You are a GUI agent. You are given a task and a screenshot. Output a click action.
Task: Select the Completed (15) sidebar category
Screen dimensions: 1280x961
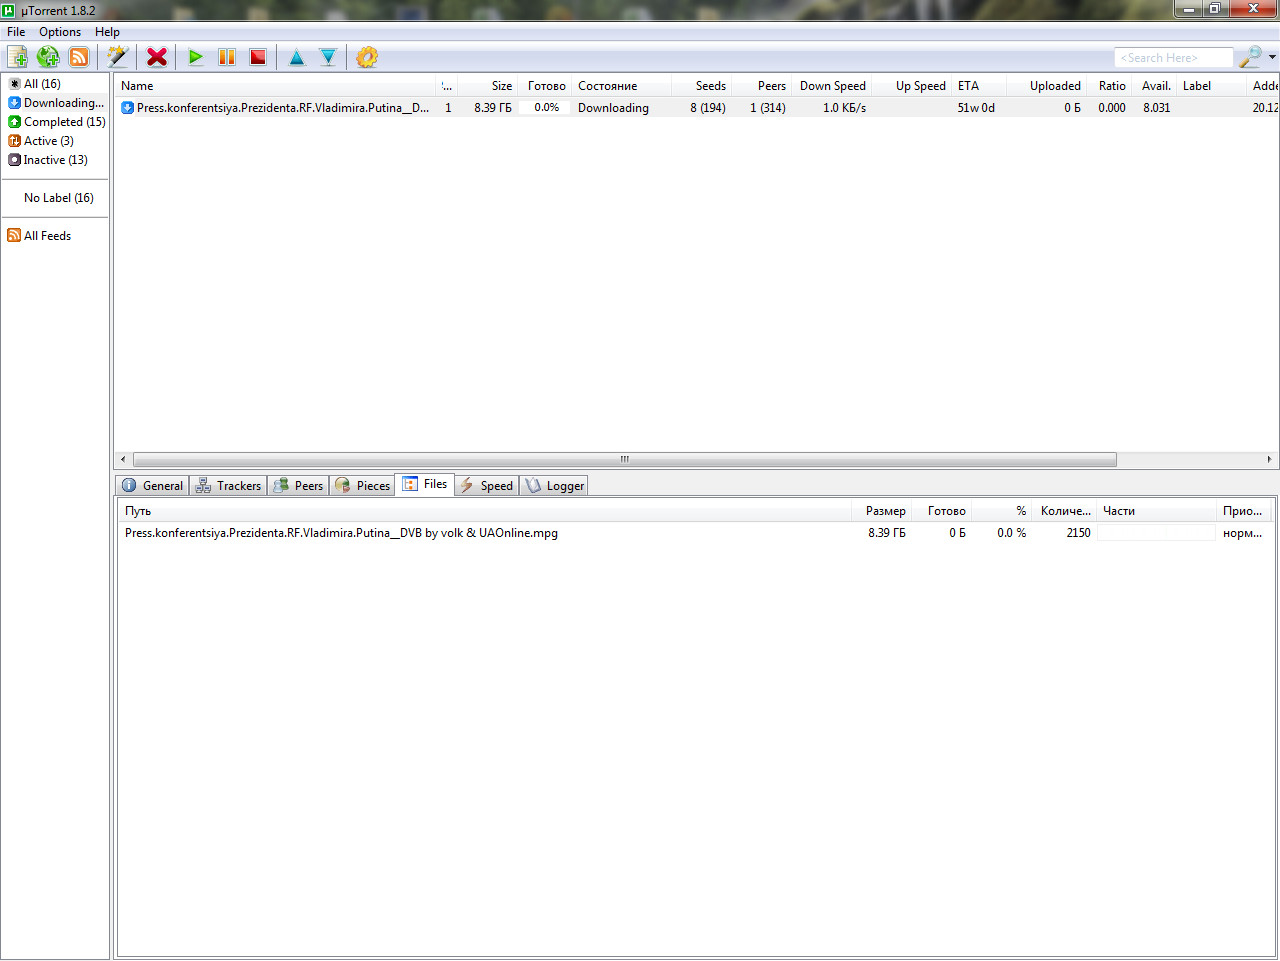click(x=57, y=122)
